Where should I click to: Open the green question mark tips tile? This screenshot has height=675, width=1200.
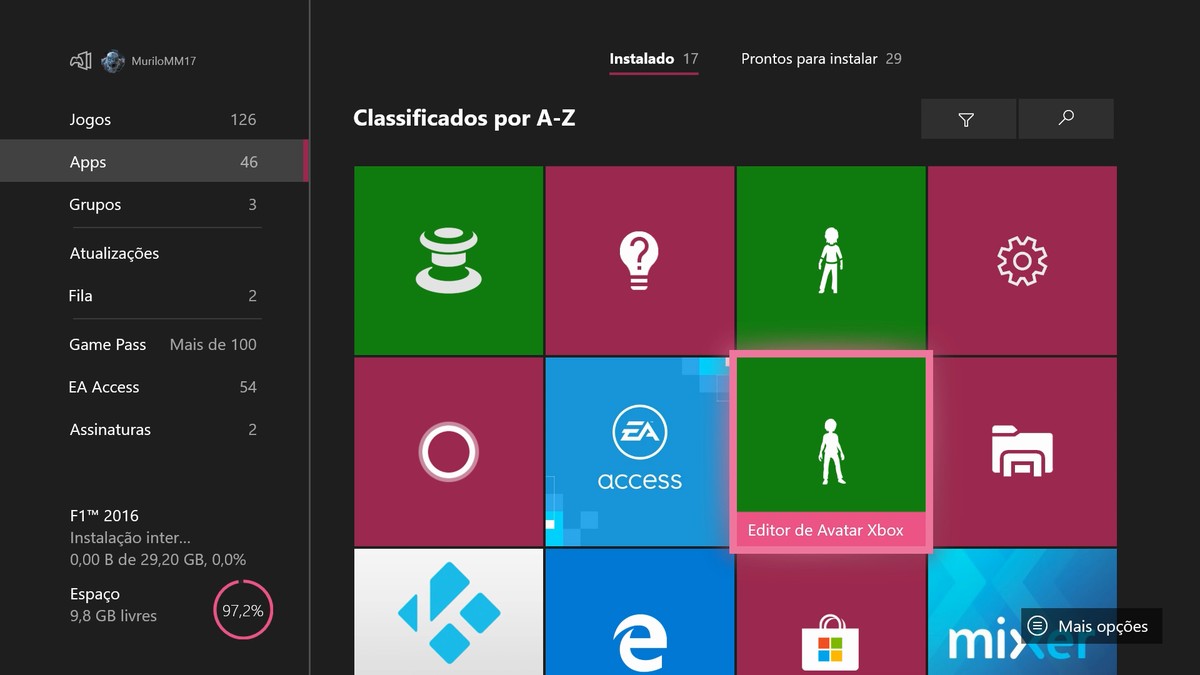[x=639, y=260]
